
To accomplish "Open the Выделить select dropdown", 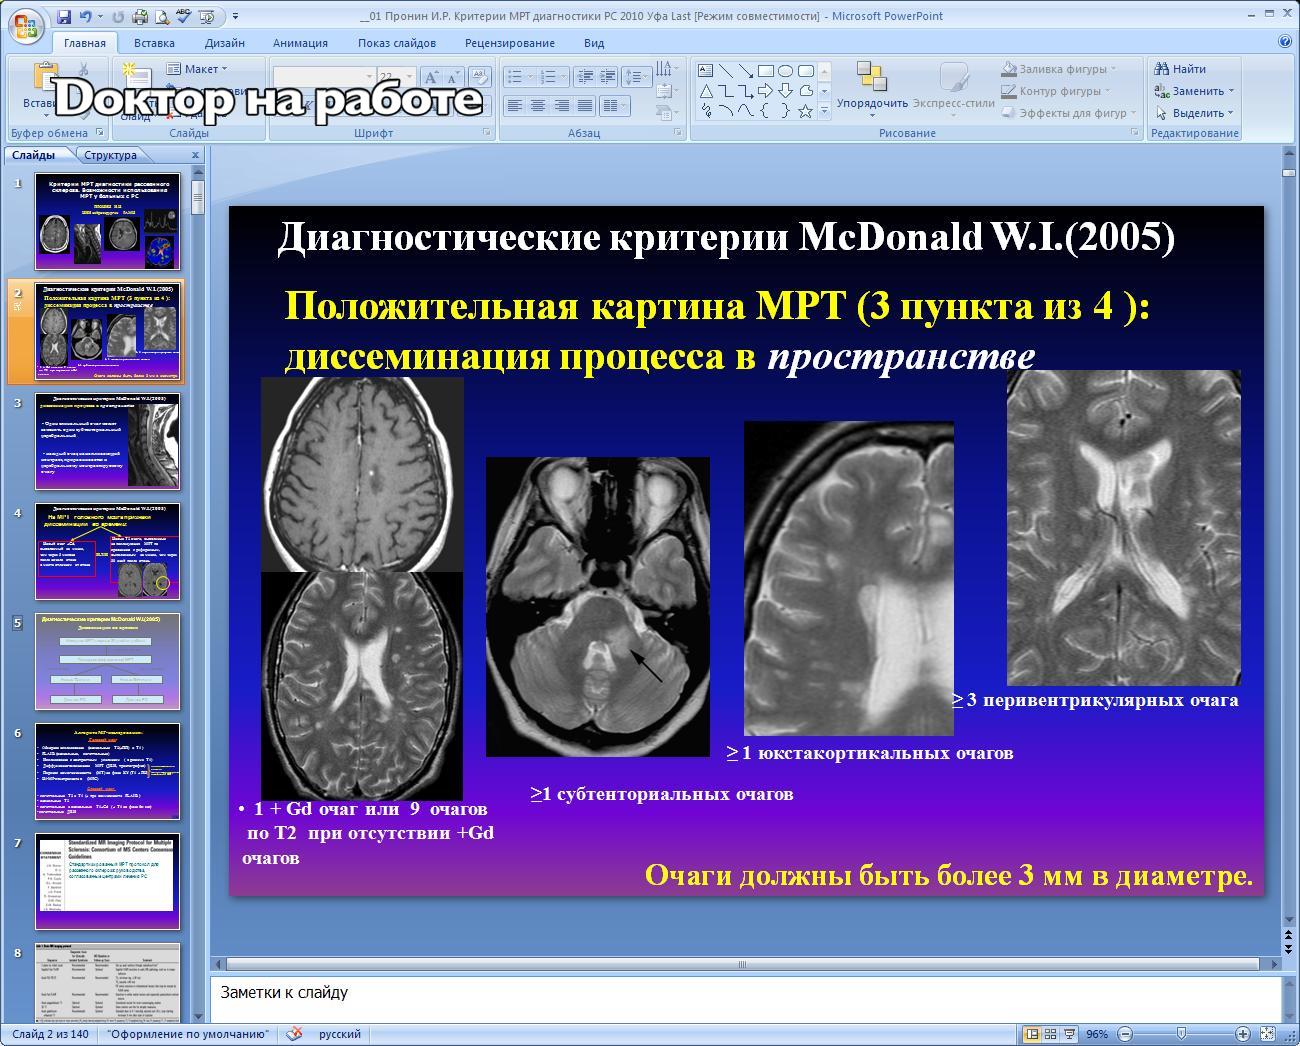I will pos(1194,113).
